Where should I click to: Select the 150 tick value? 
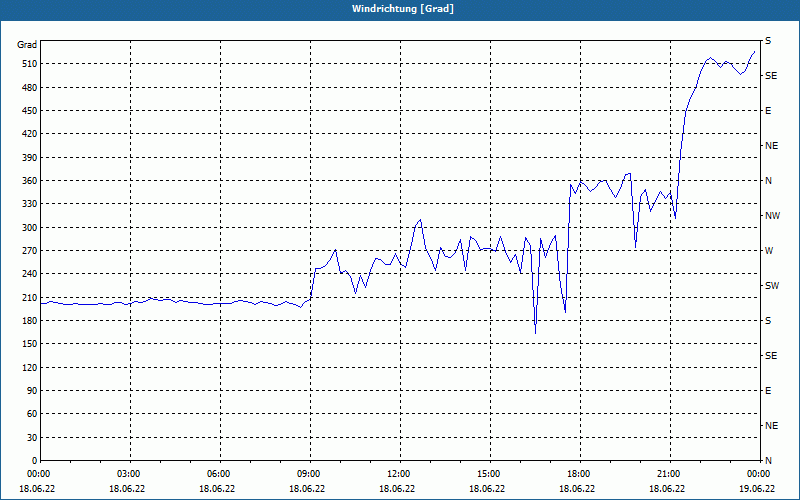pyautogui.click(x=29, y=344)
